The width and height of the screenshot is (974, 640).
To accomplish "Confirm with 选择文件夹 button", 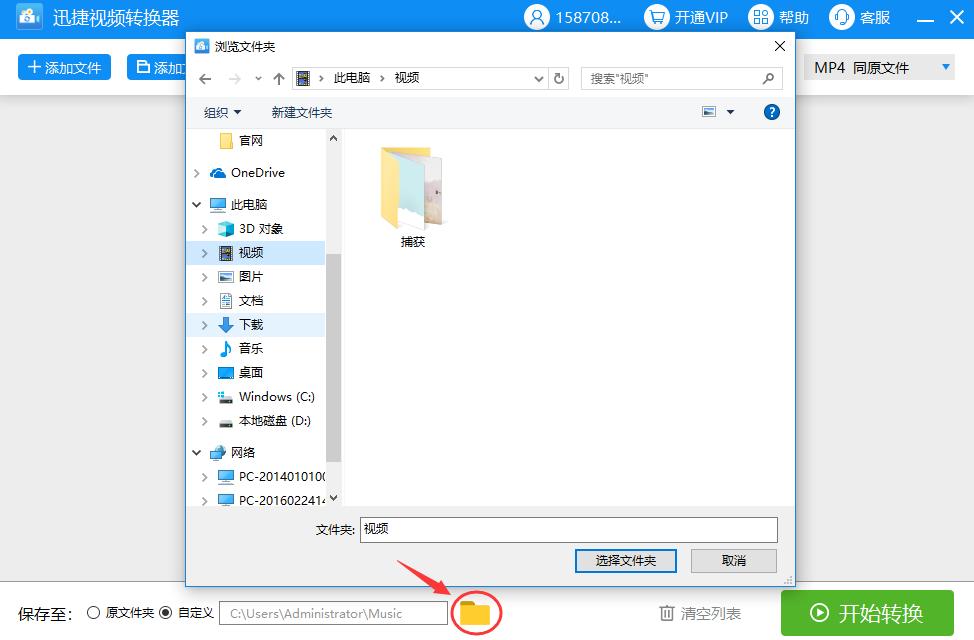I will click(626, 560).
